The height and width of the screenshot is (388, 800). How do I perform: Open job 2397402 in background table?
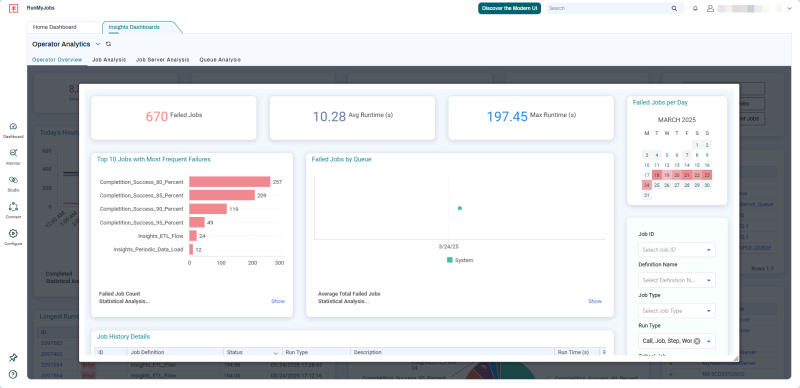pyautogui.click(x=52, y=354)
